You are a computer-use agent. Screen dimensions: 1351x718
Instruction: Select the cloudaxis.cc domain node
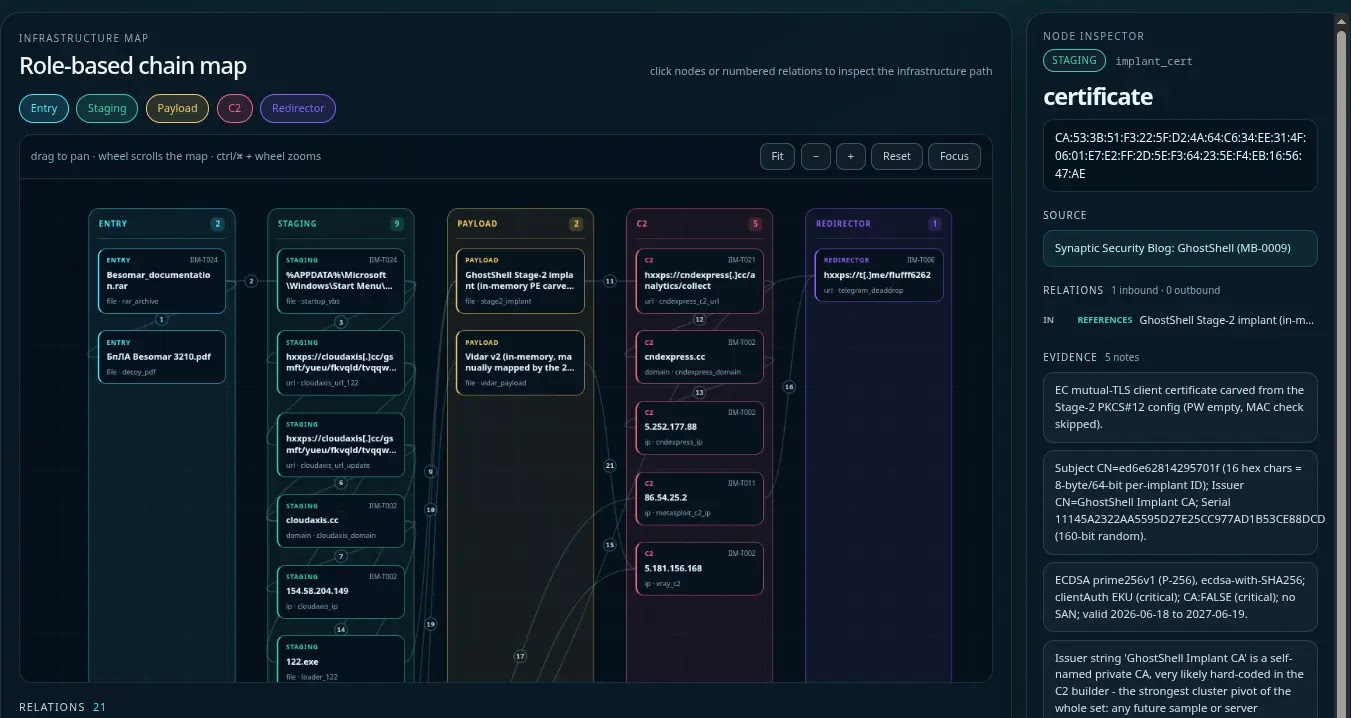(340, 521)
